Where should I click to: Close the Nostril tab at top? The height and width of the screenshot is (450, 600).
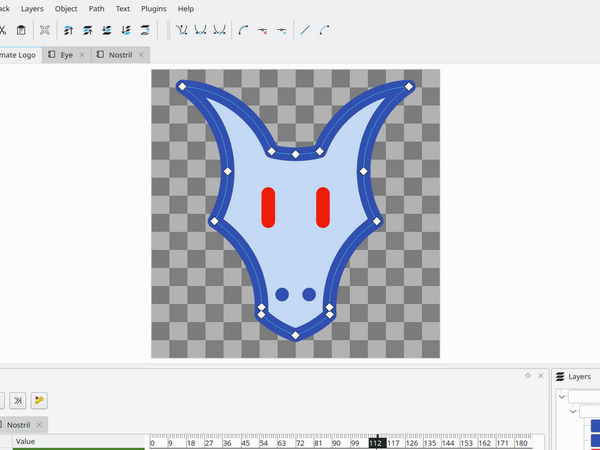tap(142, 54)
